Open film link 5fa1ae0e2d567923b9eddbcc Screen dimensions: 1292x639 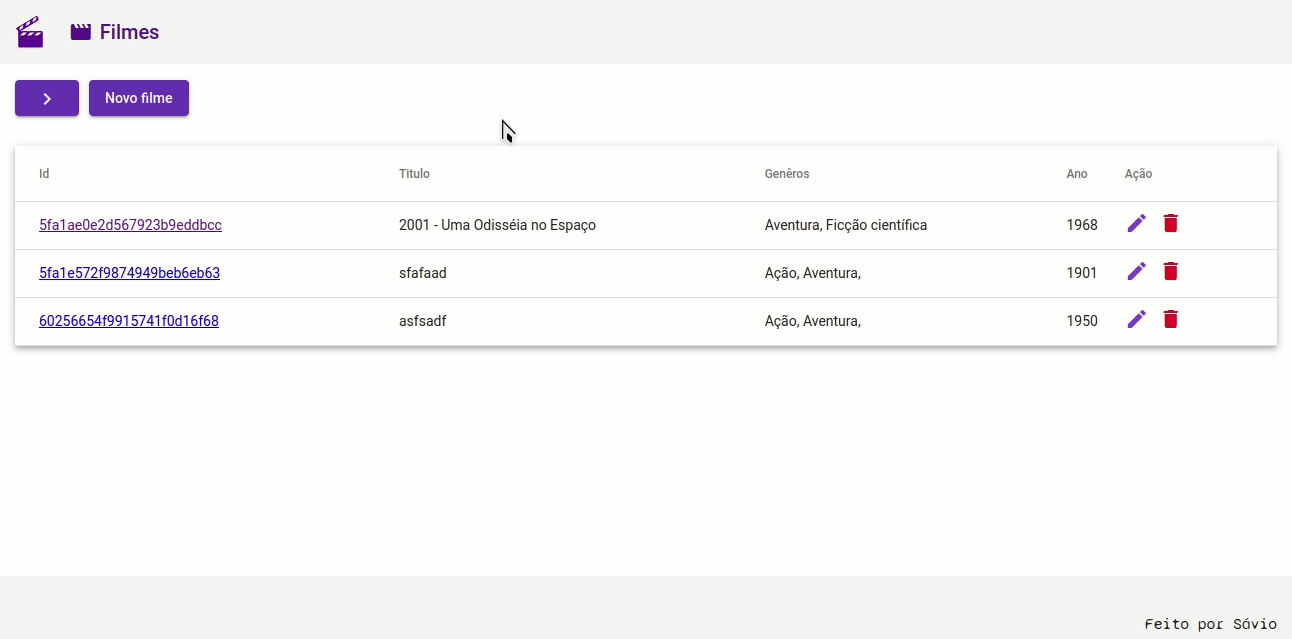(130, 225)
